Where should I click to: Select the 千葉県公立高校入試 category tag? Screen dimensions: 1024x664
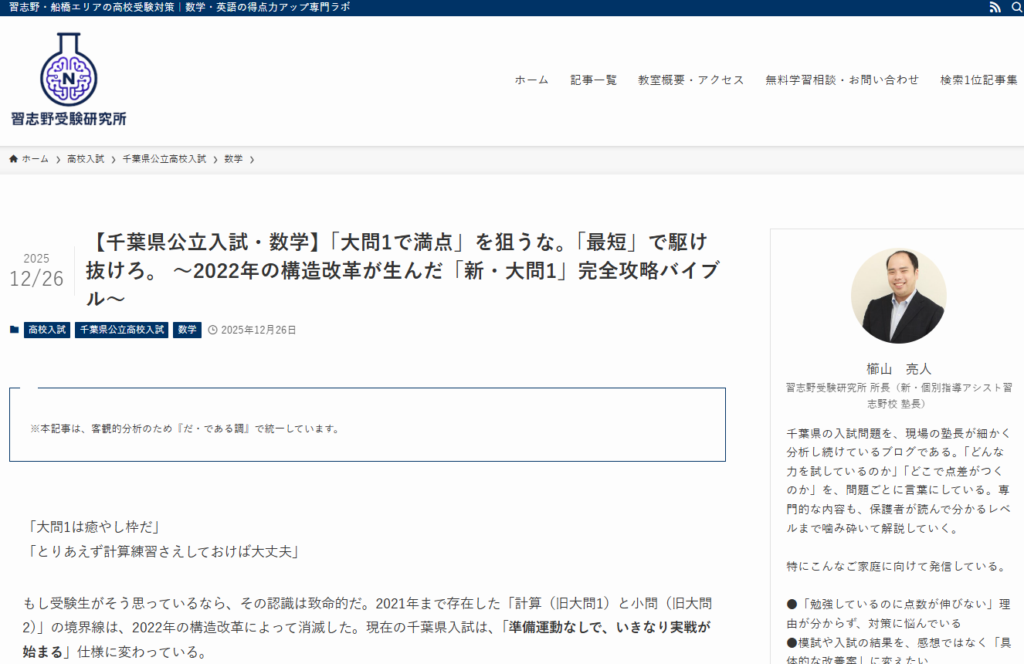point(121,330)
